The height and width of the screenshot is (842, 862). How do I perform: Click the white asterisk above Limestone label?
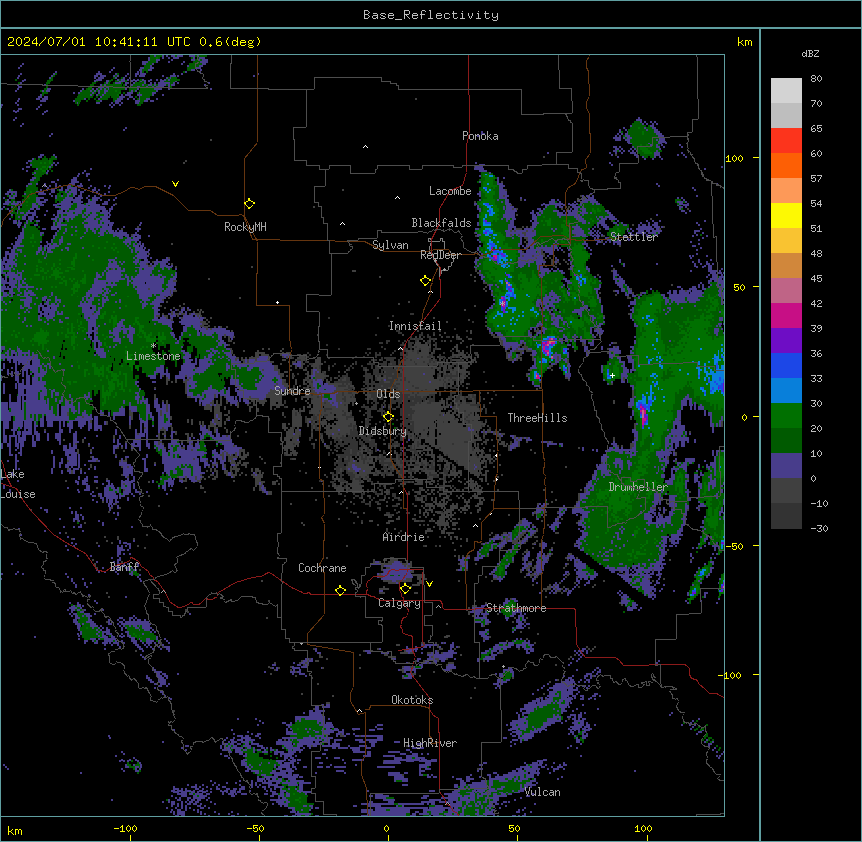(153, 346)
